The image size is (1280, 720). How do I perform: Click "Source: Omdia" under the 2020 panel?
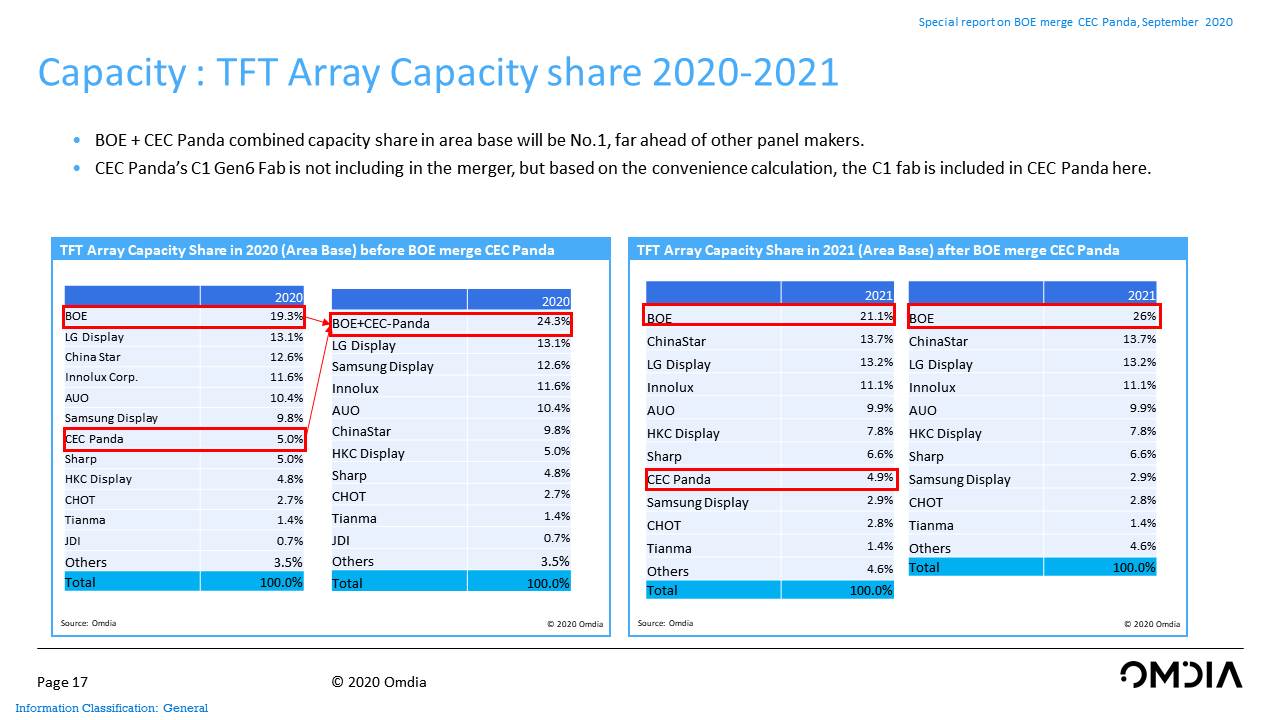pos(88,623)
